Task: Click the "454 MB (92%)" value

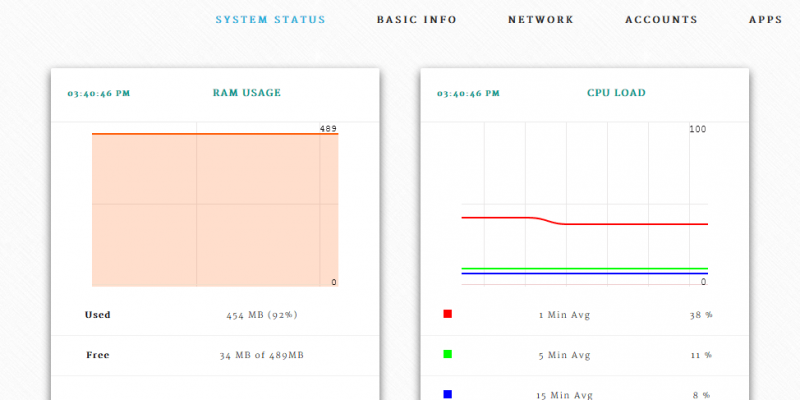Action: [x=262, y=315]
